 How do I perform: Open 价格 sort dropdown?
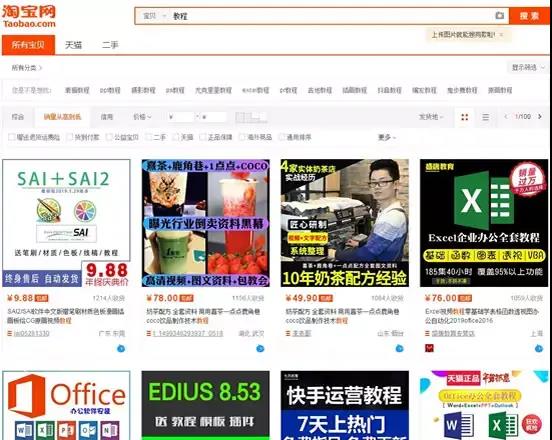[x=142, y=117]
